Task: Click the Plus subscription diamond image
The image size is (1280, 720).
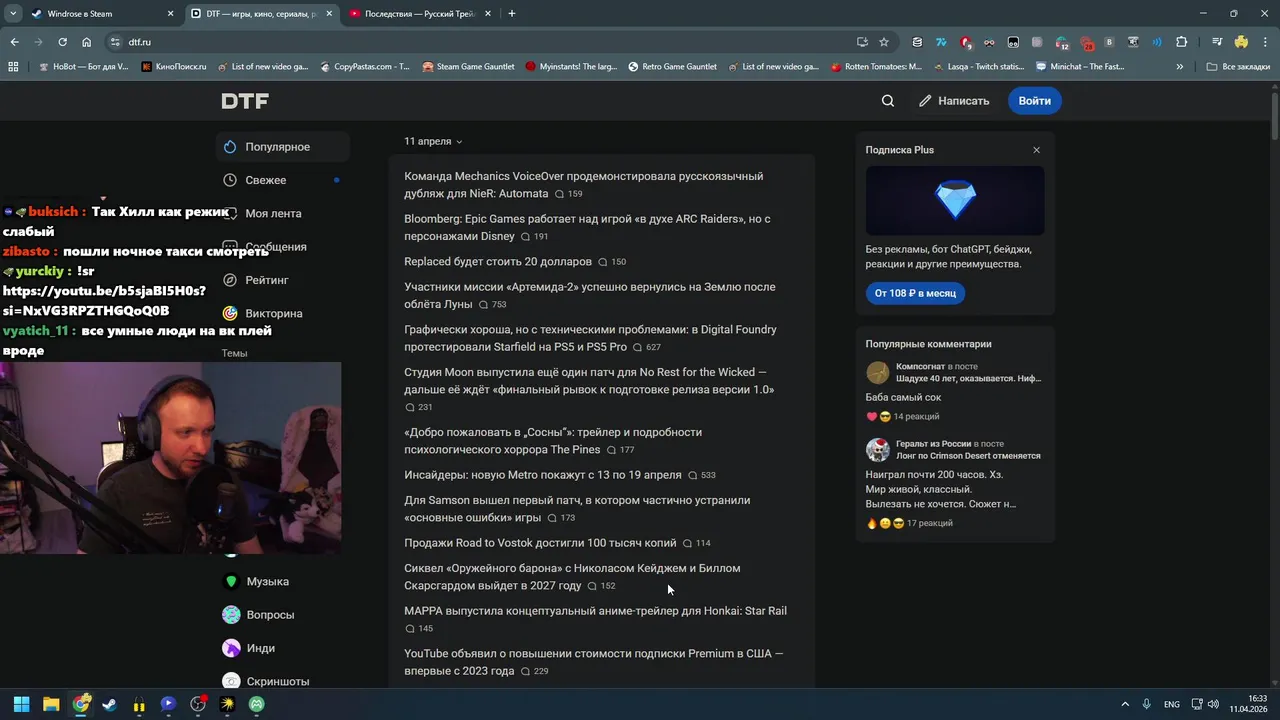Action: (955, 201)
